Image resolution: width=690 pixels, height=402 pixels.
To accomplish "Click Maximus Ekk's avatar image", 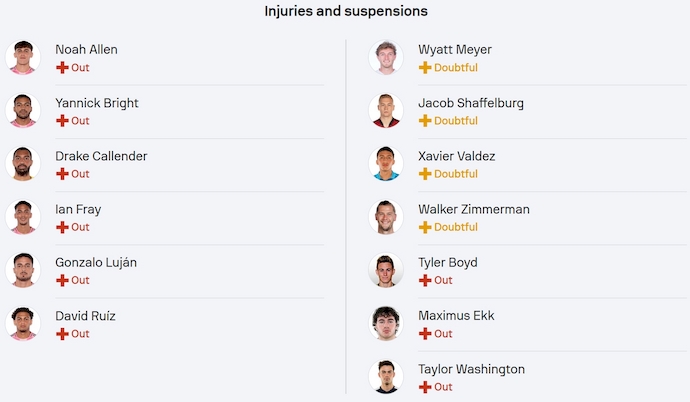I will tap(385, 324).
